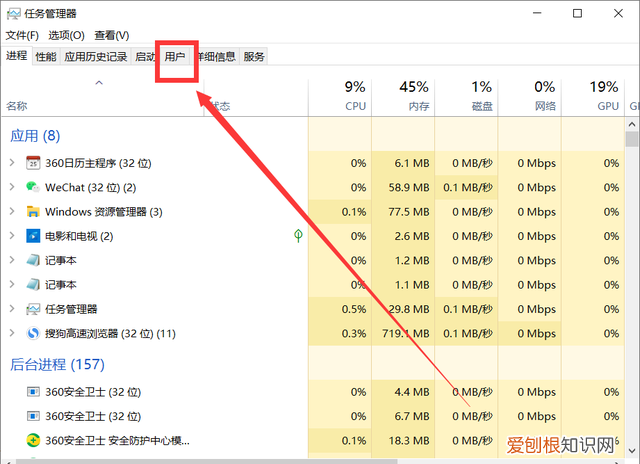
Task: Open the 查看(V) menu
Action: [x=112, y=36]
